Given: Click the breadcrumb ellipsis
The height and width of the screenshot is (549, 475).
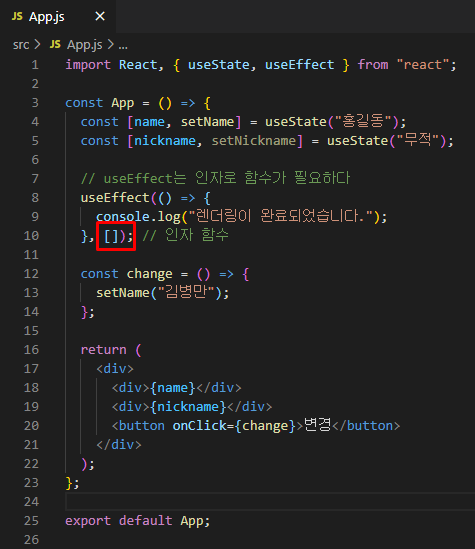Looking at the screenshot, I should (x=123, y=46).
